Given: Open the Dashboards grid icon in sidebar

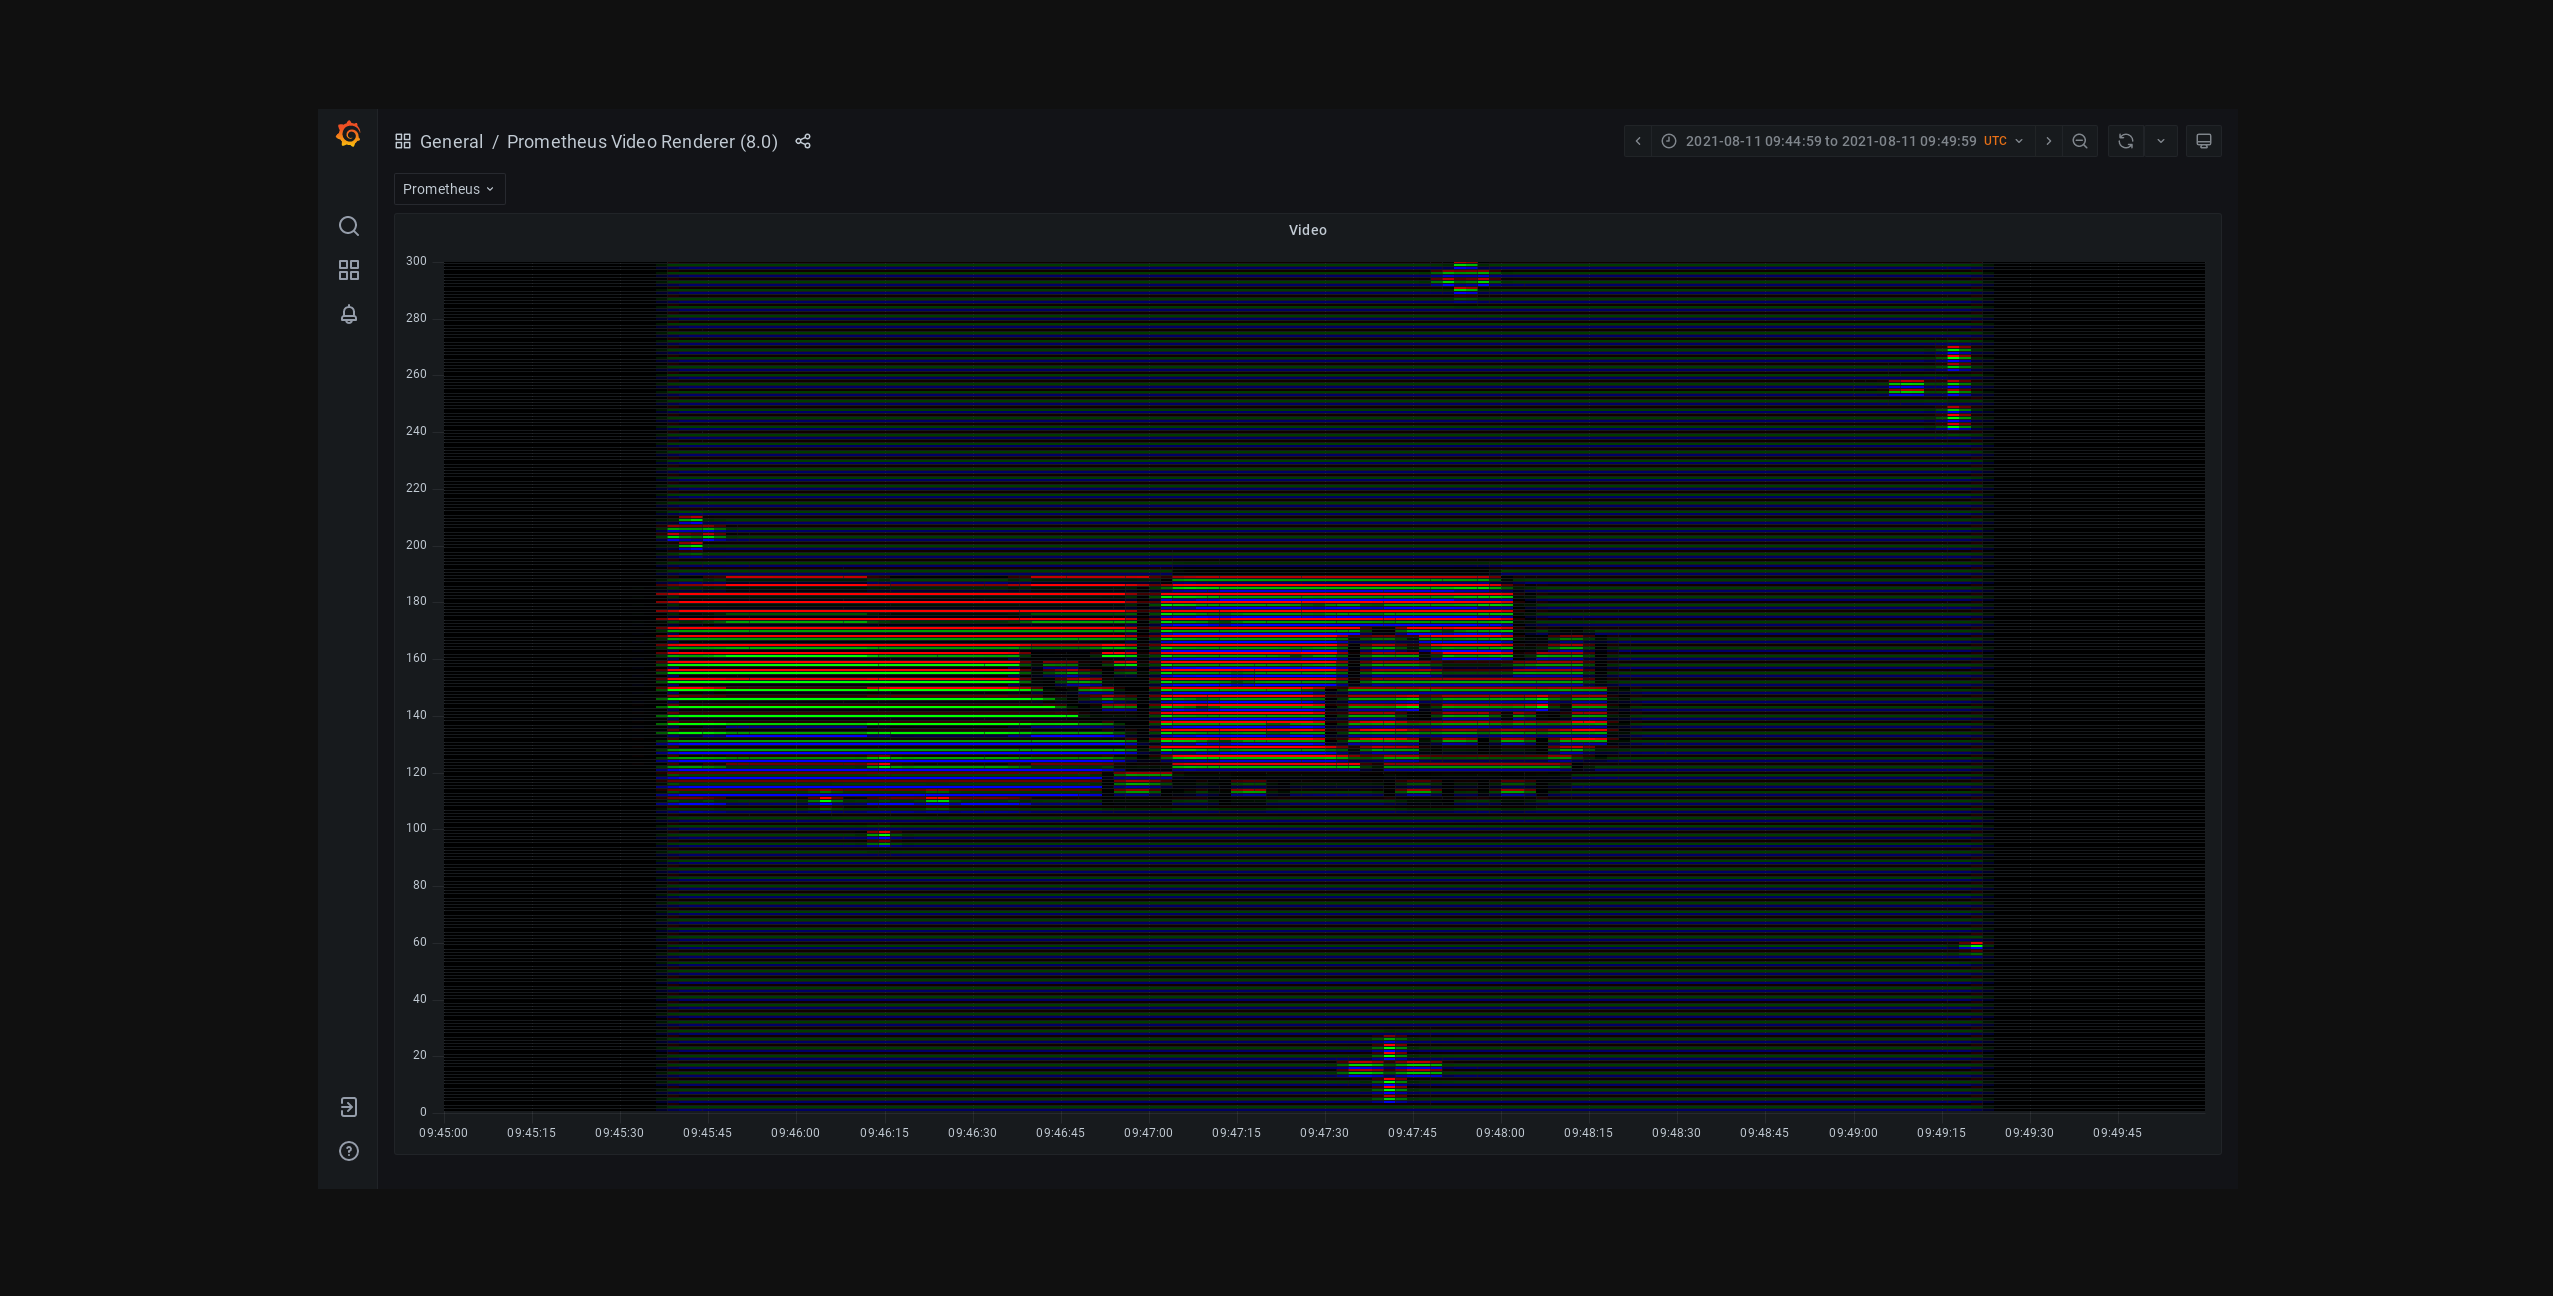Looking at the screenshot, I should point(348,270).
